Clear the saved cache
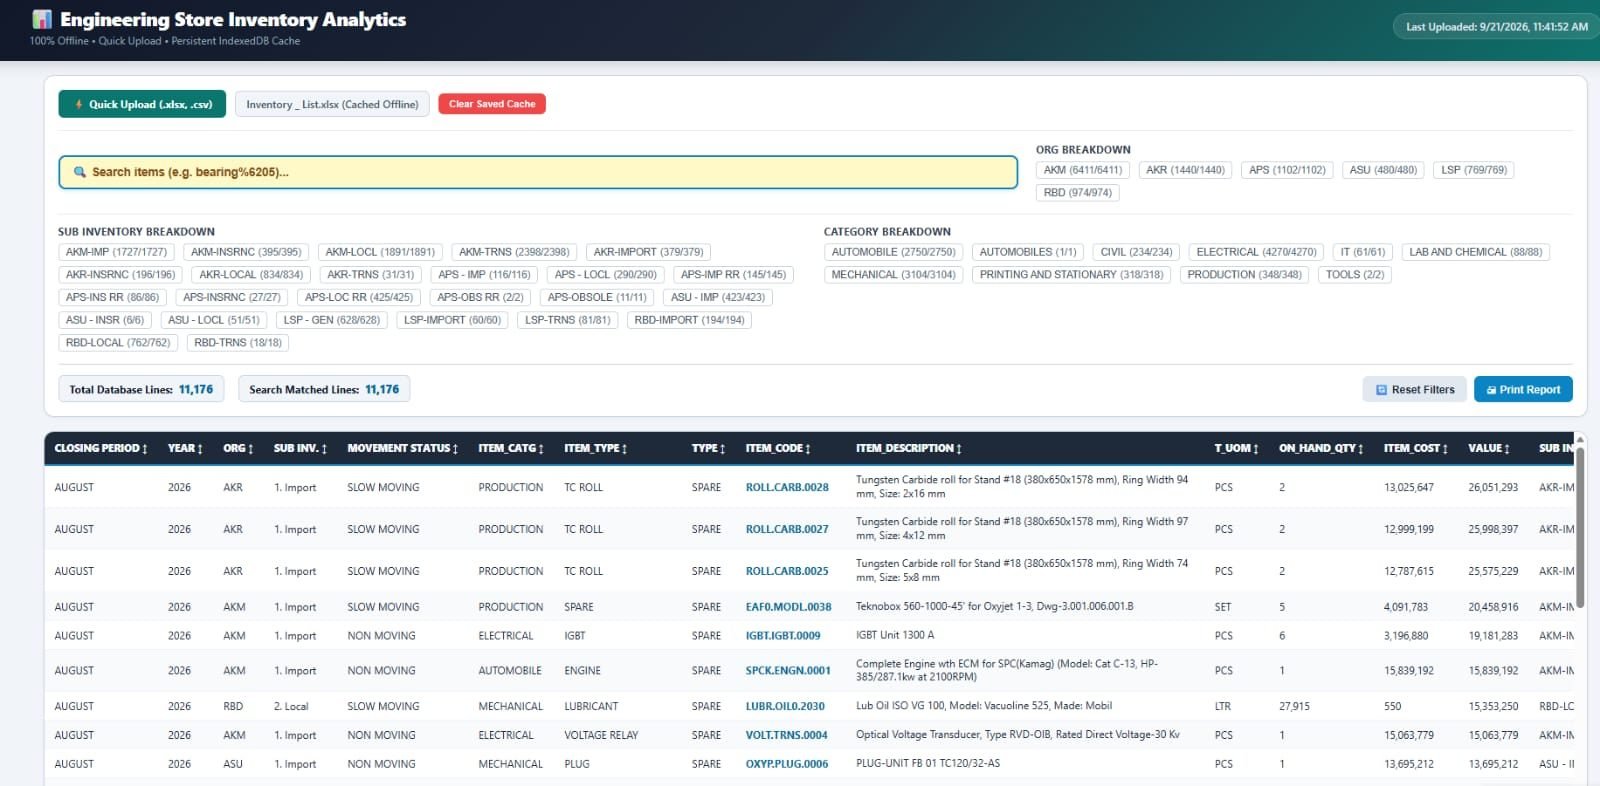 click(x=492, y=104)
